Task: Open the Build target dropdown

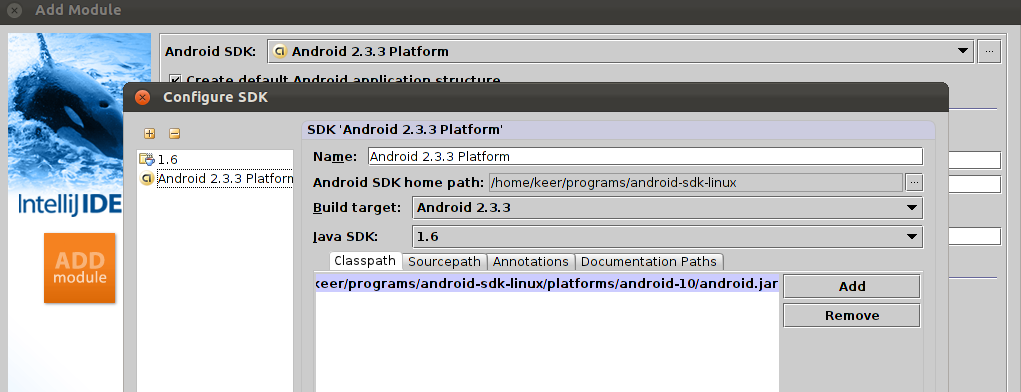Action: pos(667,208)
